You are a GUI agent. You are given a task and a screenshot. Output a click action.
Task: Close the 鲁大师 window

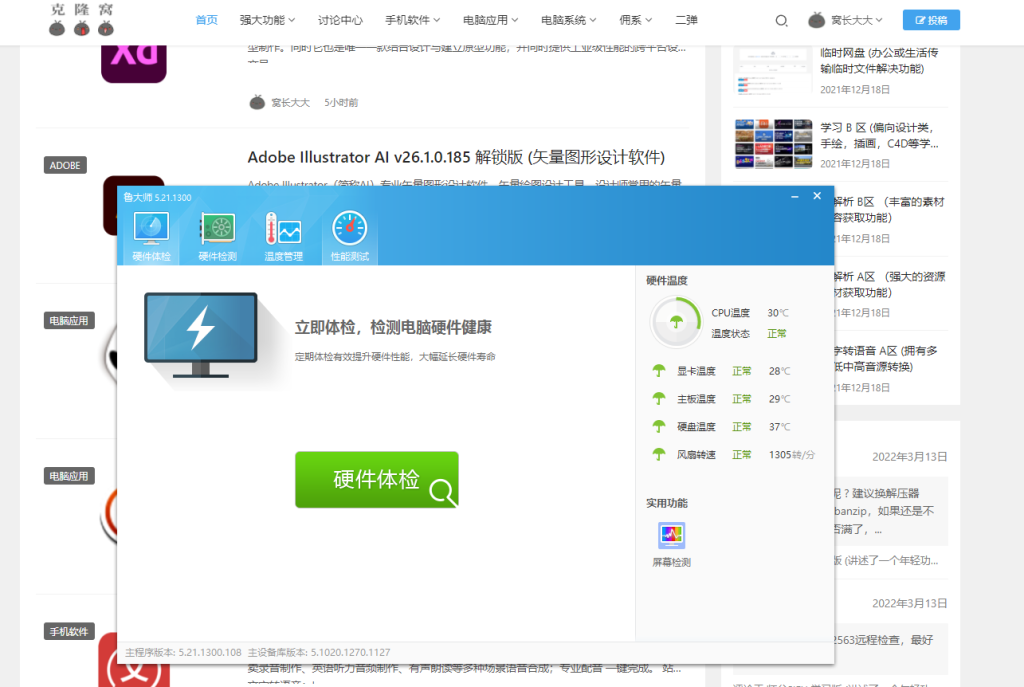[817, 196]
